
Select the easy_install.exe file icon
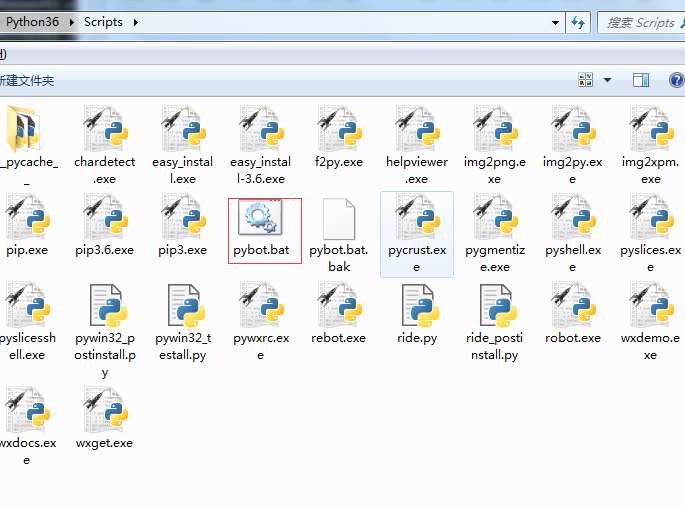183,127
